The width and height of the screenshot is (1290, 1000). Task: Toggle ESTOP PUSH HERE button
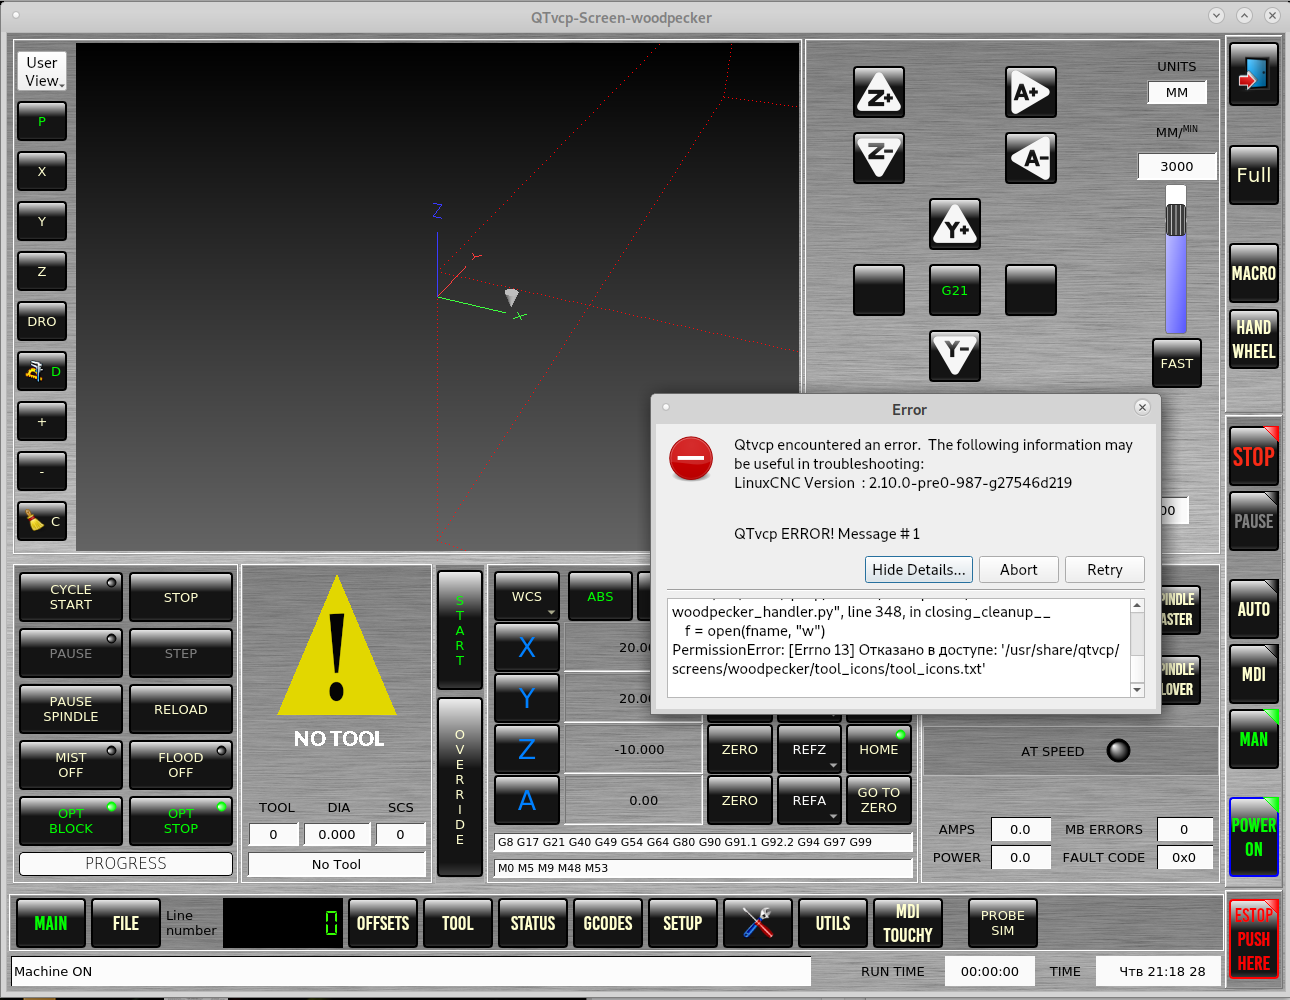click(x=1254, y=938)
